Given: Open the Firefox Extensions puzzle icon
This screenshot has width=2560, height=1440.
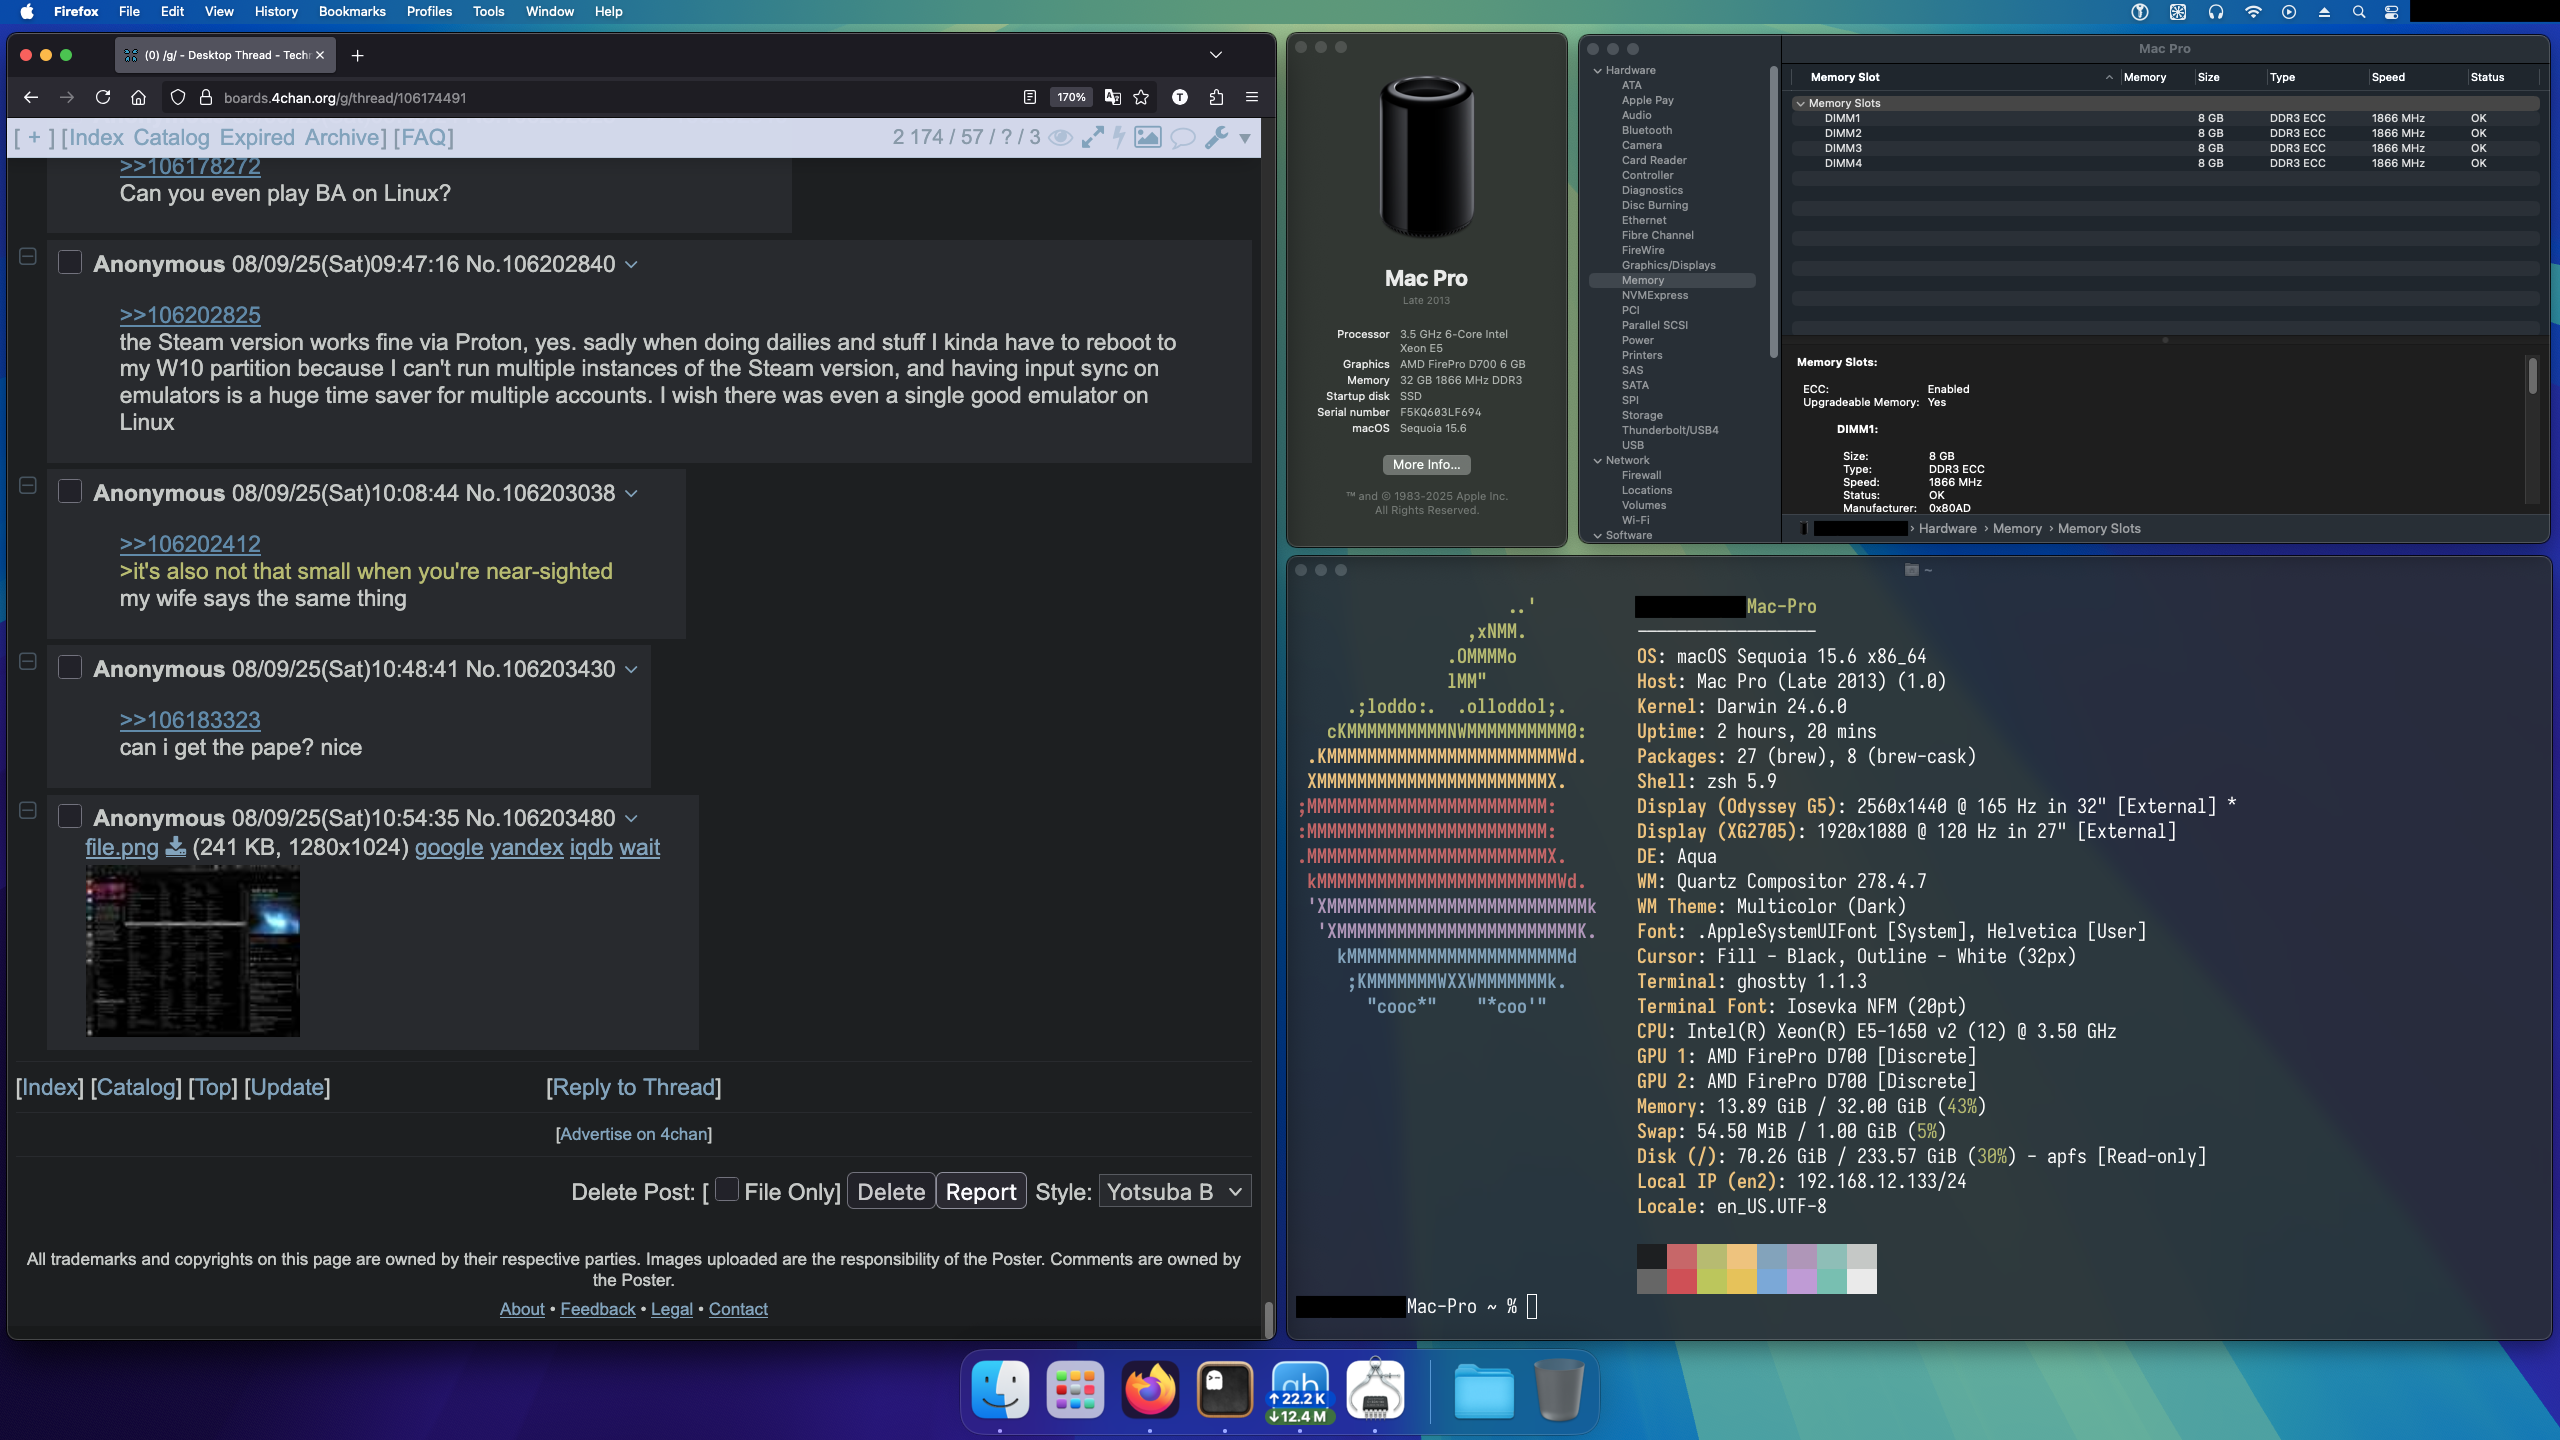Looking at the screenshot, I should coord(1216,97).
